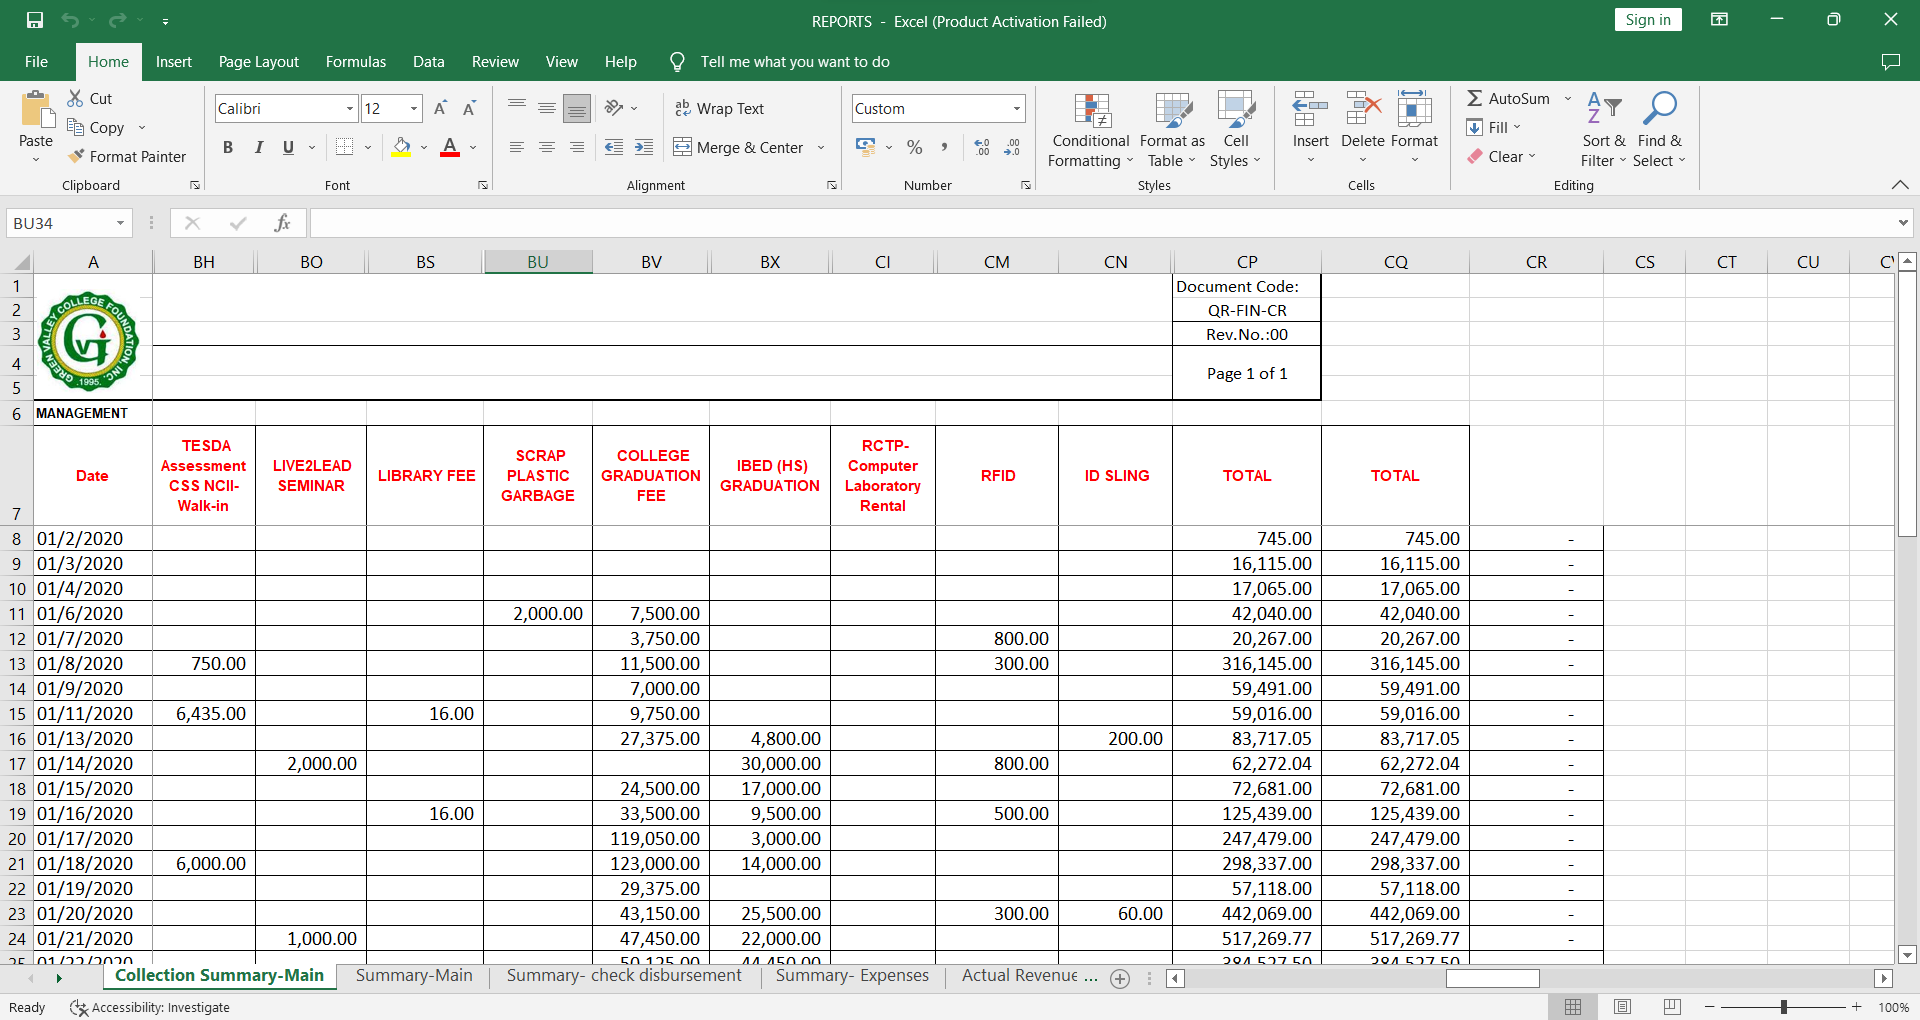The image size is (1920, 1020).
Task: Click the new sheet plus icon
Action: (x=1120, y=979)
